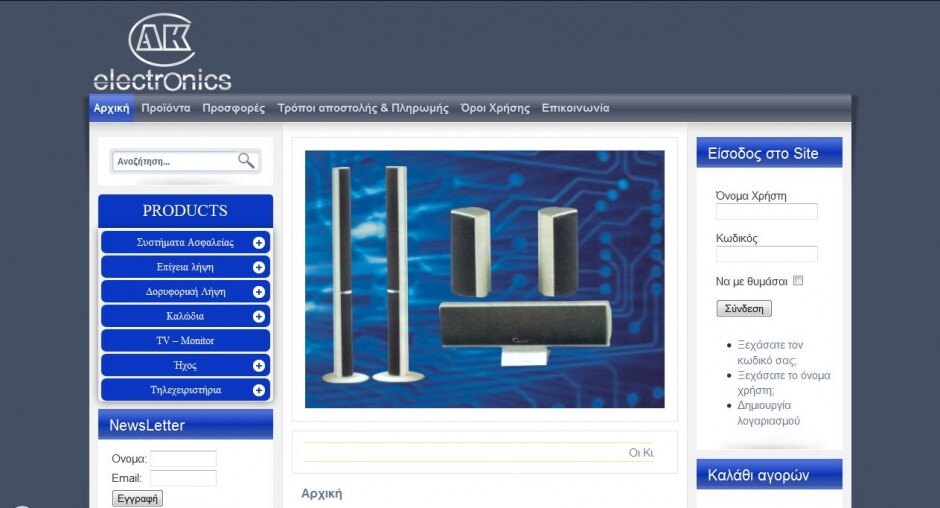
Task: Select Τηλεχειριστήρια category label
Action: 185,390
